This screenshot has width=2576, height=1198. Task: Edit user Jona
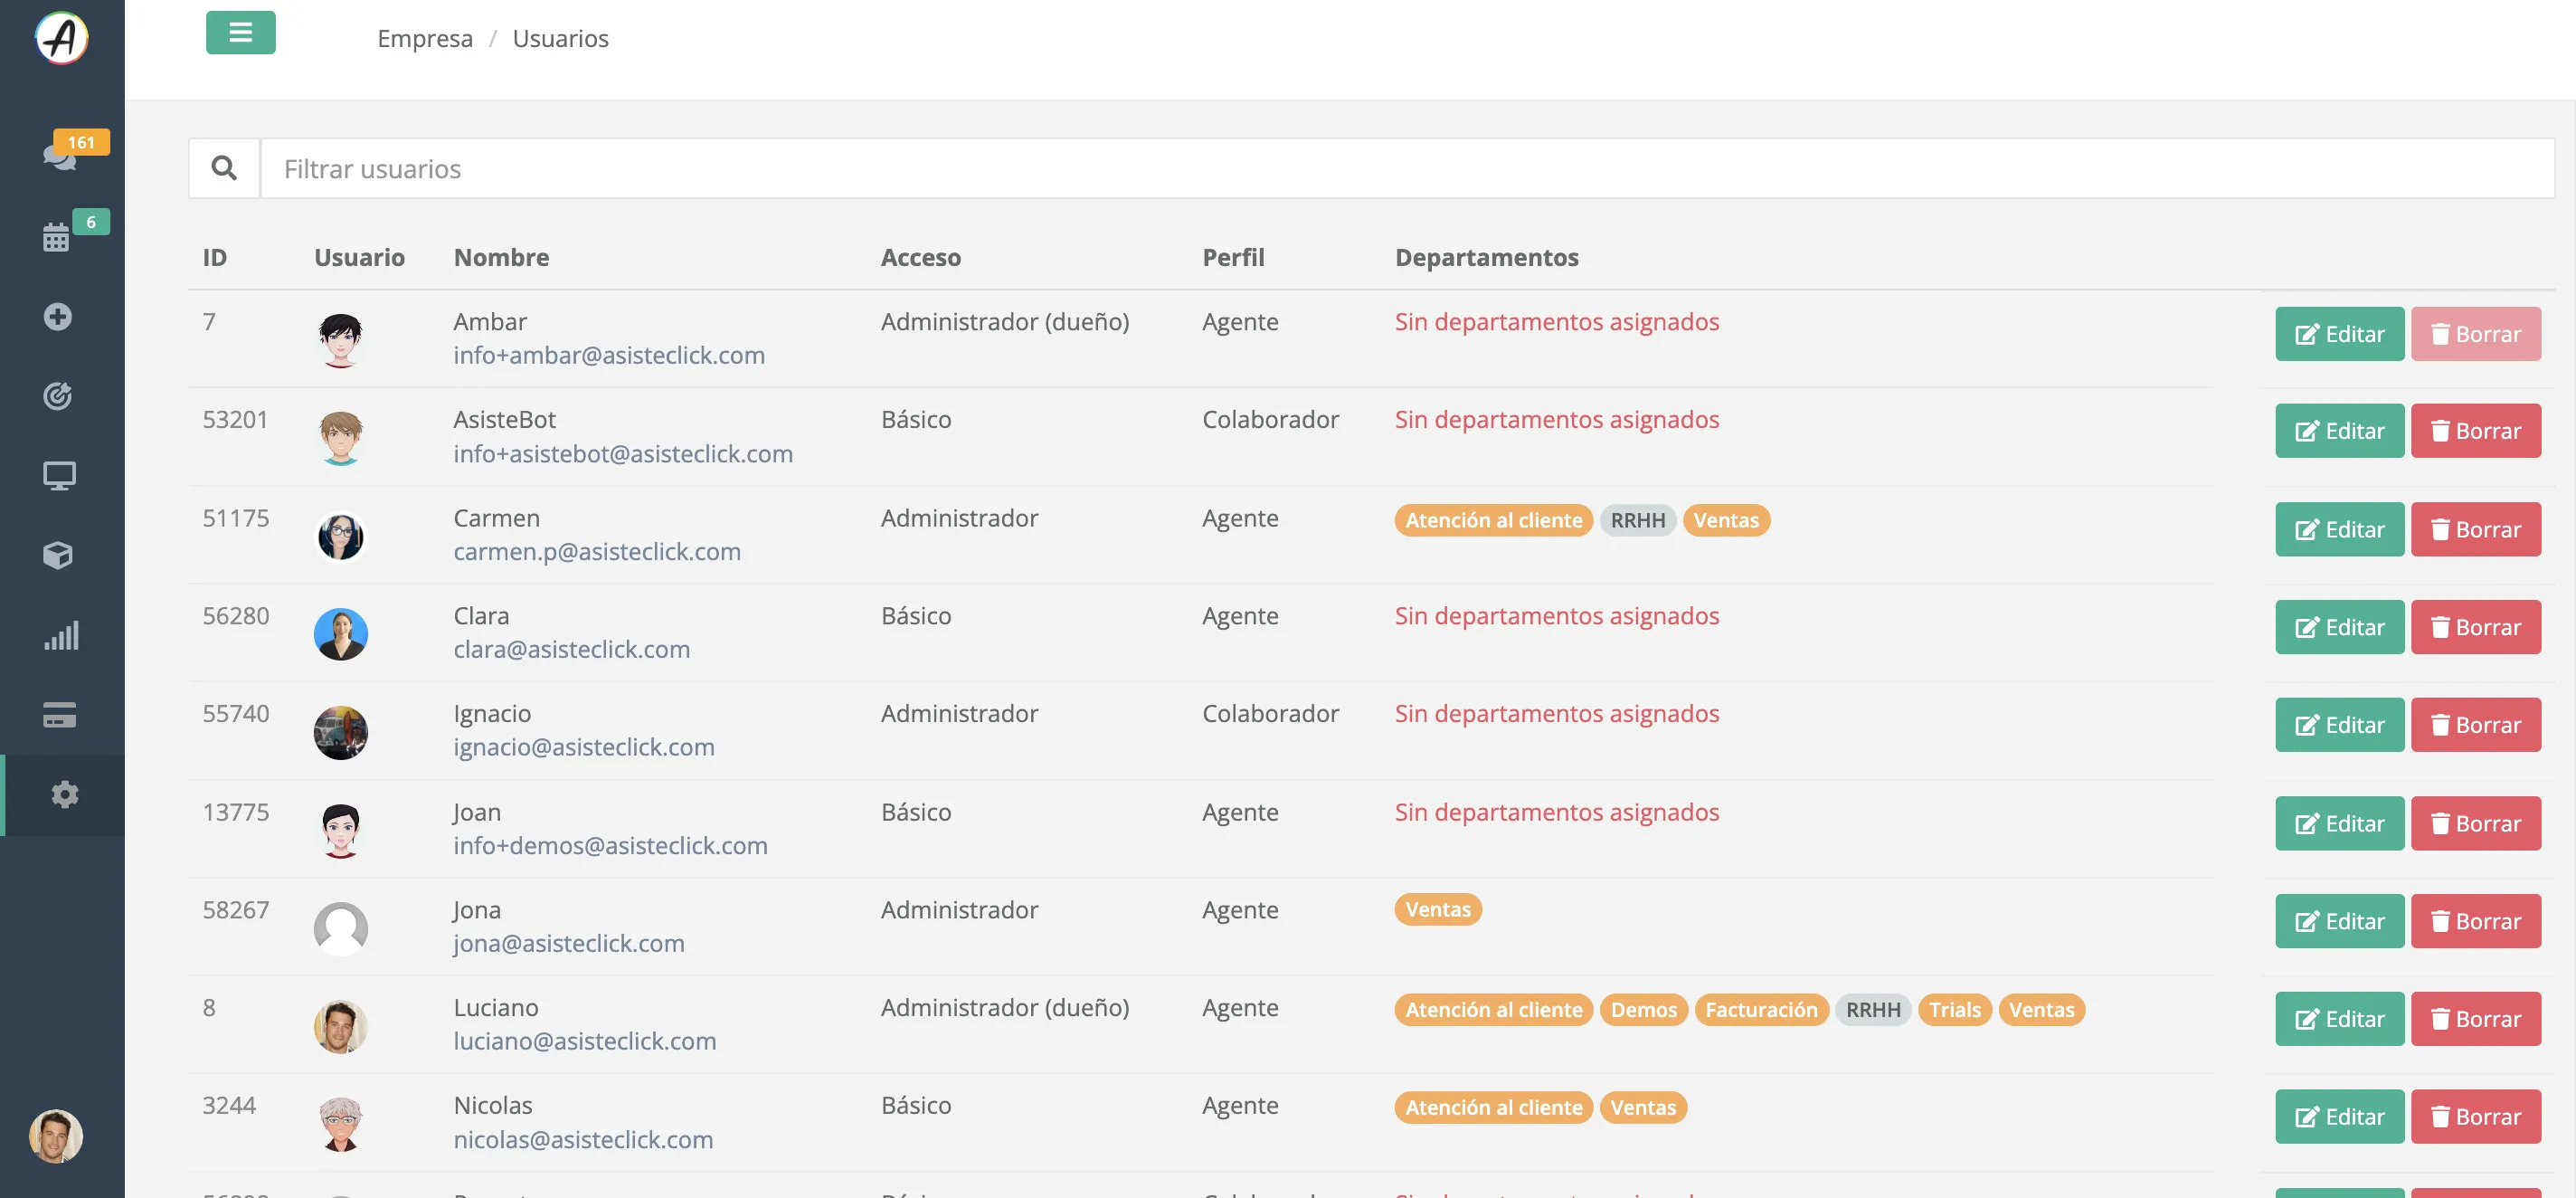click(x=2339, y=921)
